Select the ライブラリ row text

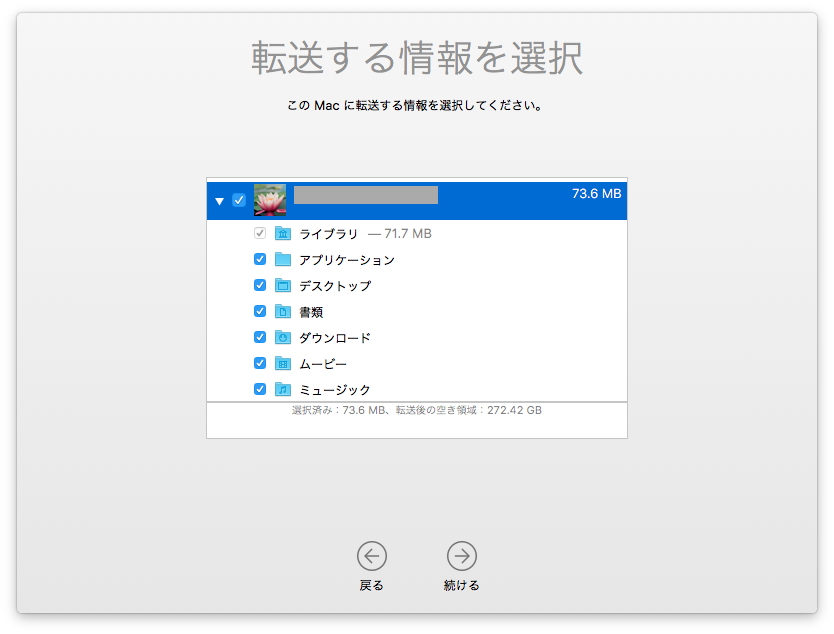(328, 234)
